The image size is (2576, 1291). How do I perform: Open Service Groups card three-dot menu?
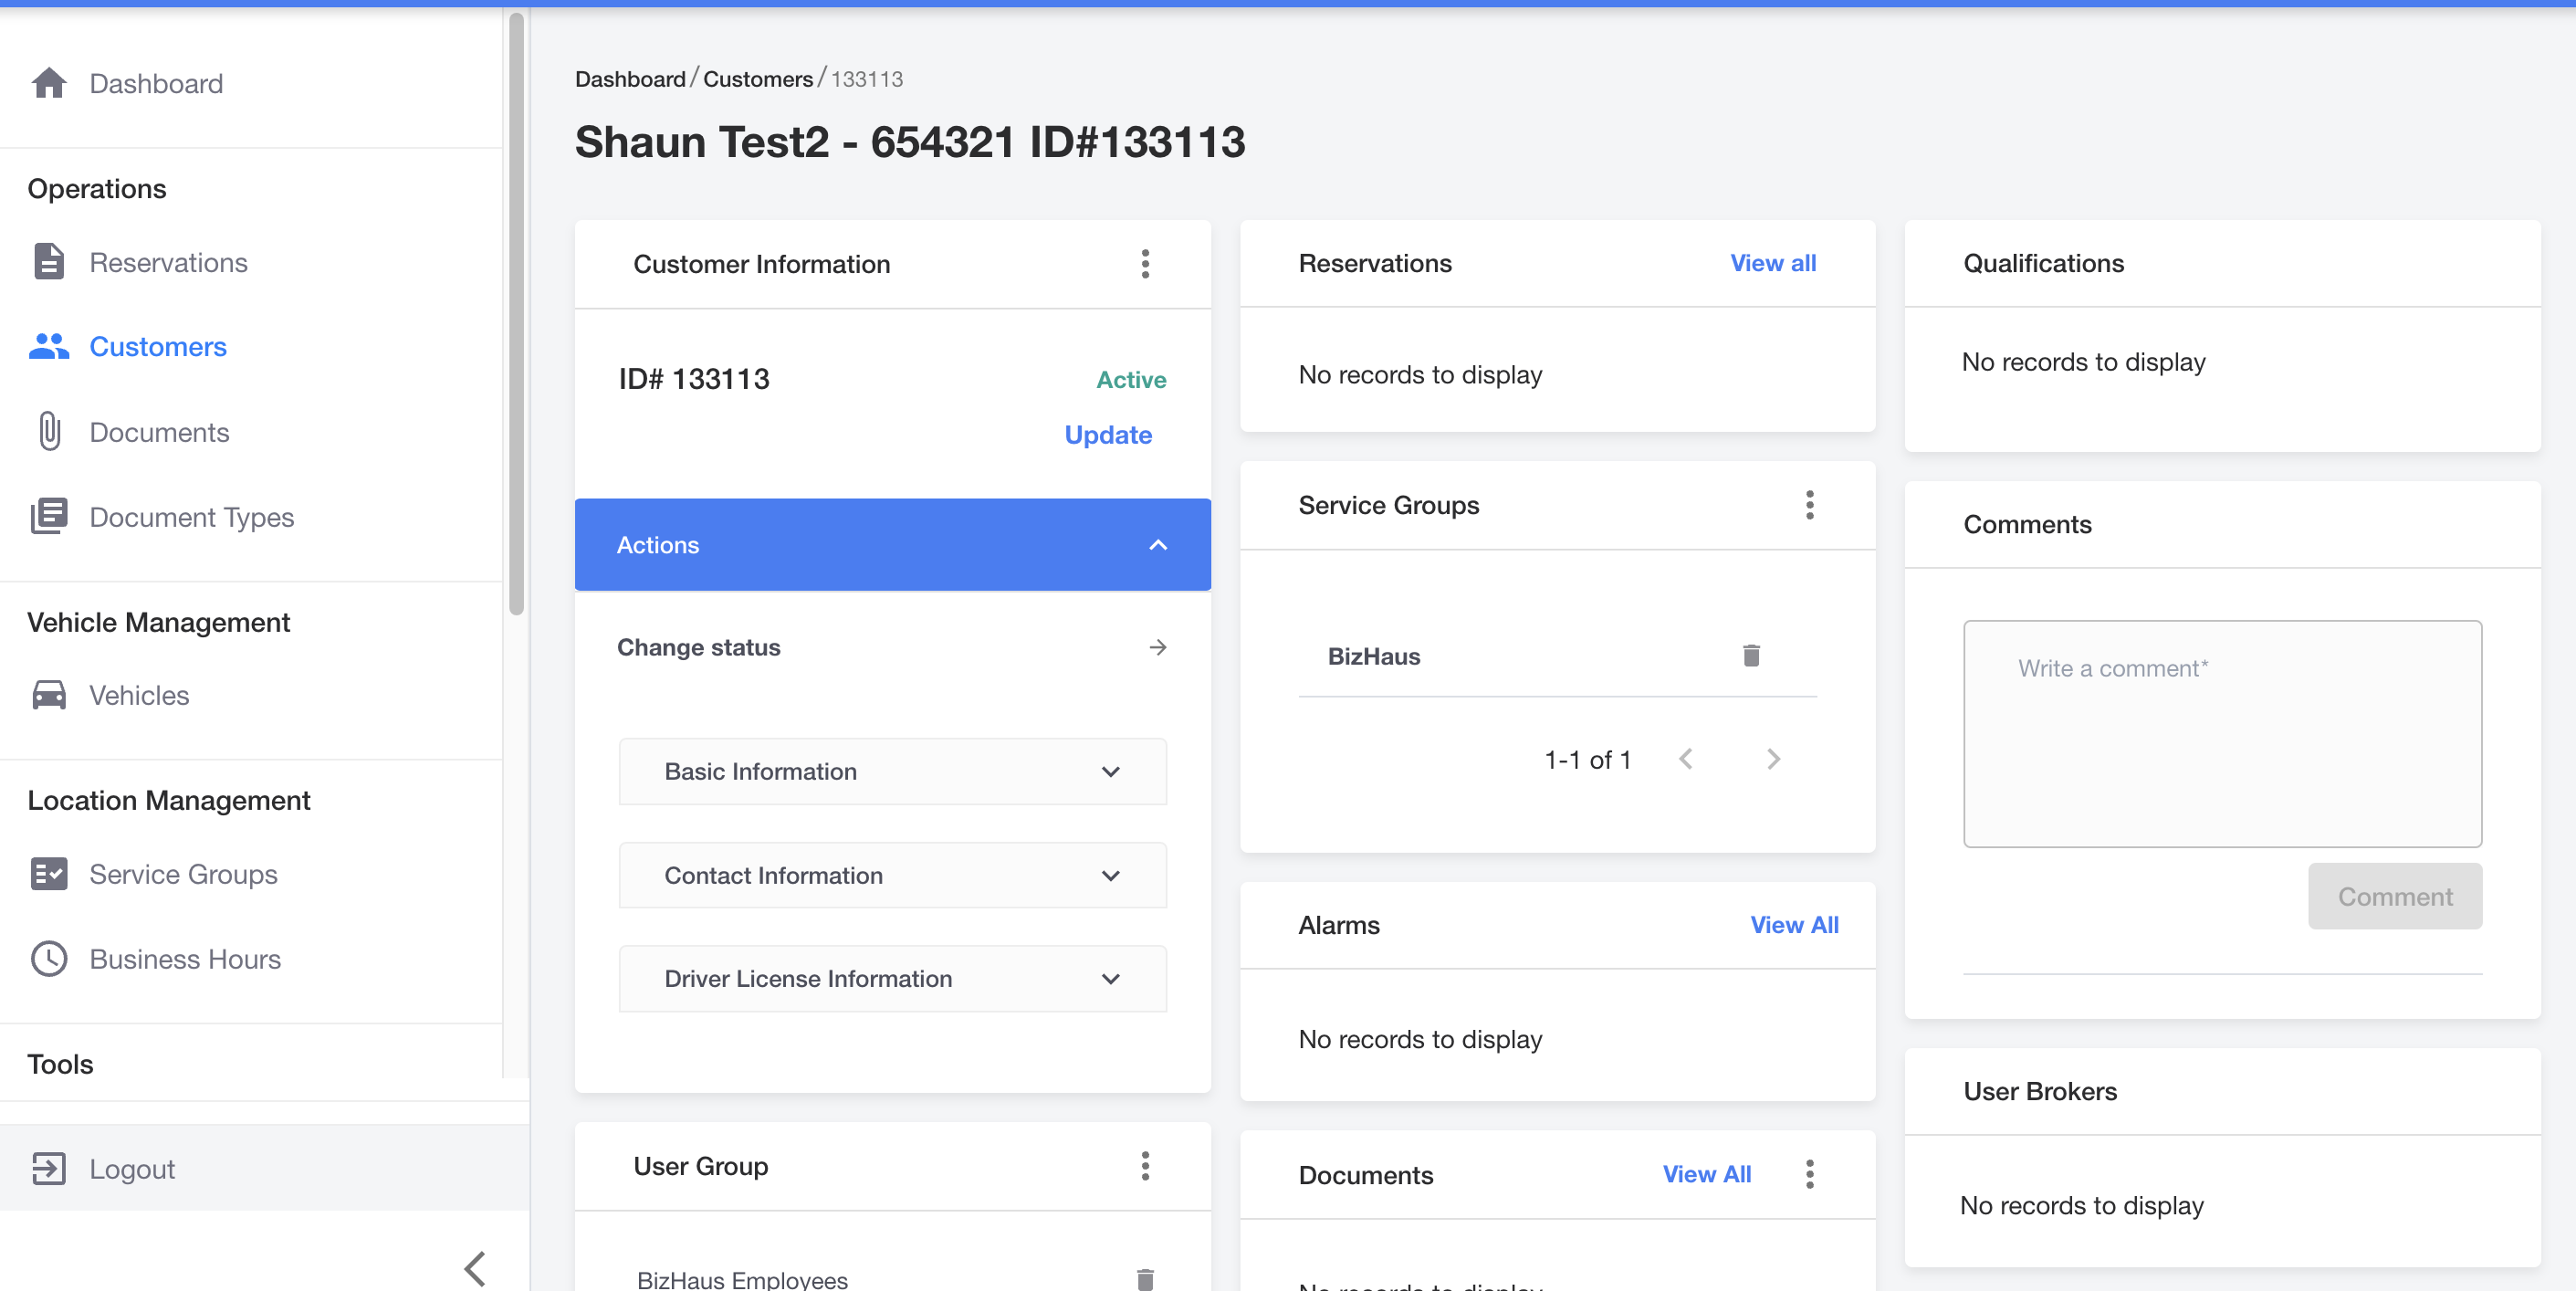1810,505
